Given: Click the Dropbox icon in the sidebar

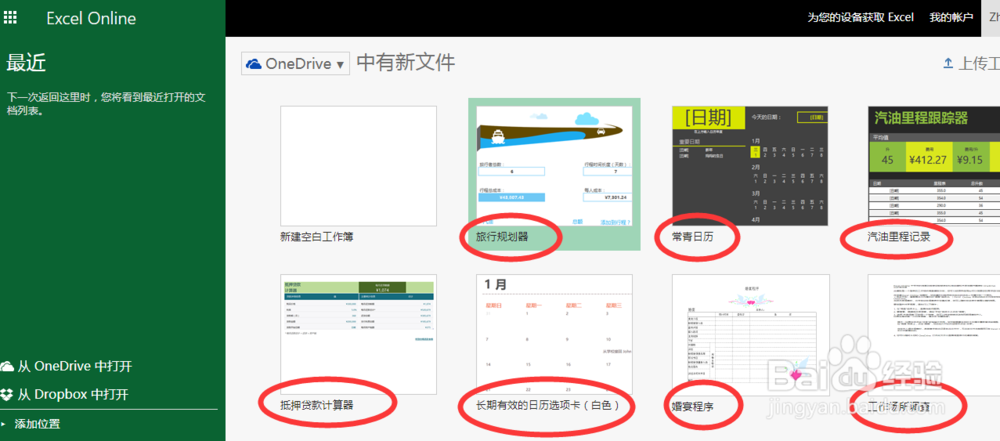Looking at the screenshot, I should [x=6, y=394].
